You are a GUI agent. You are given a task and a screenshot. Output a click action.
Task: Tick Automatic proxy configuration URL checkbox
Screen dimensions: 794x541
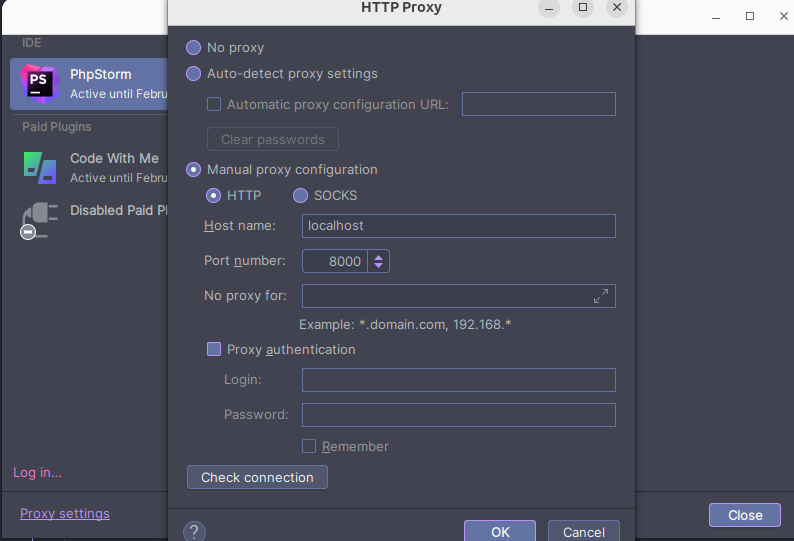tap(214, 104)
